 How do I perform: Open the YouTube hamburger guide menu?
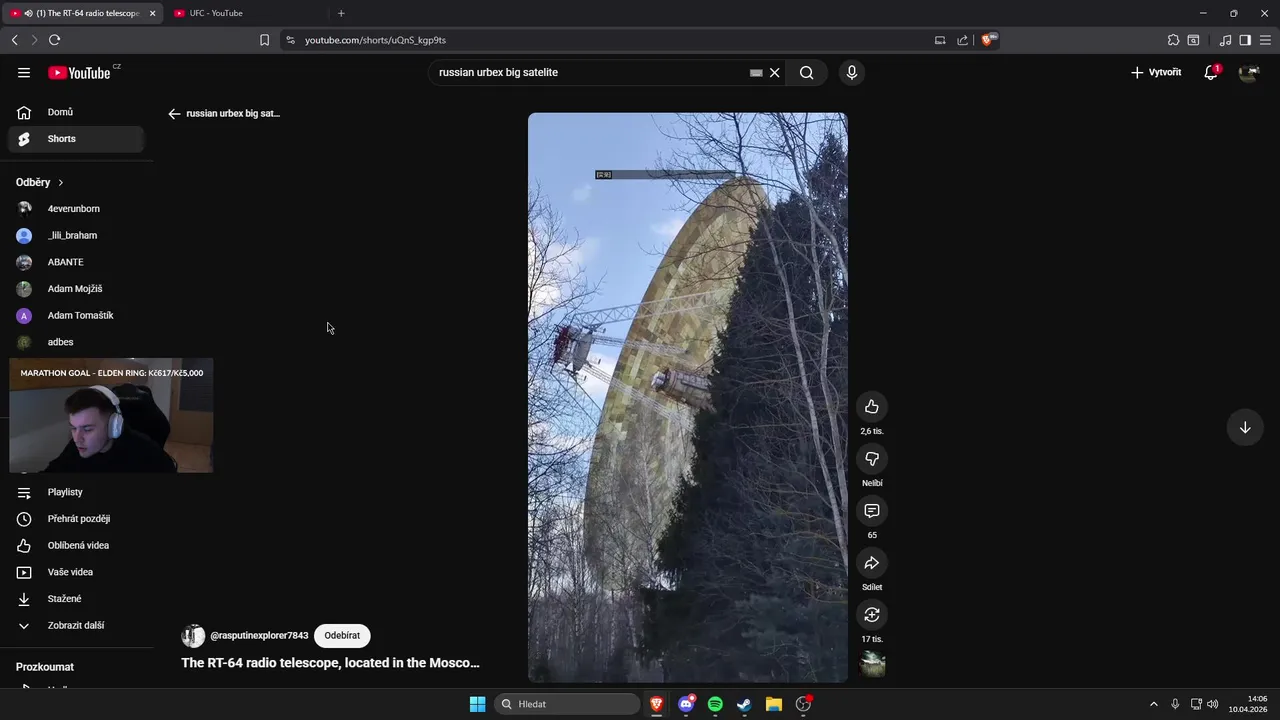coord(24,72)
